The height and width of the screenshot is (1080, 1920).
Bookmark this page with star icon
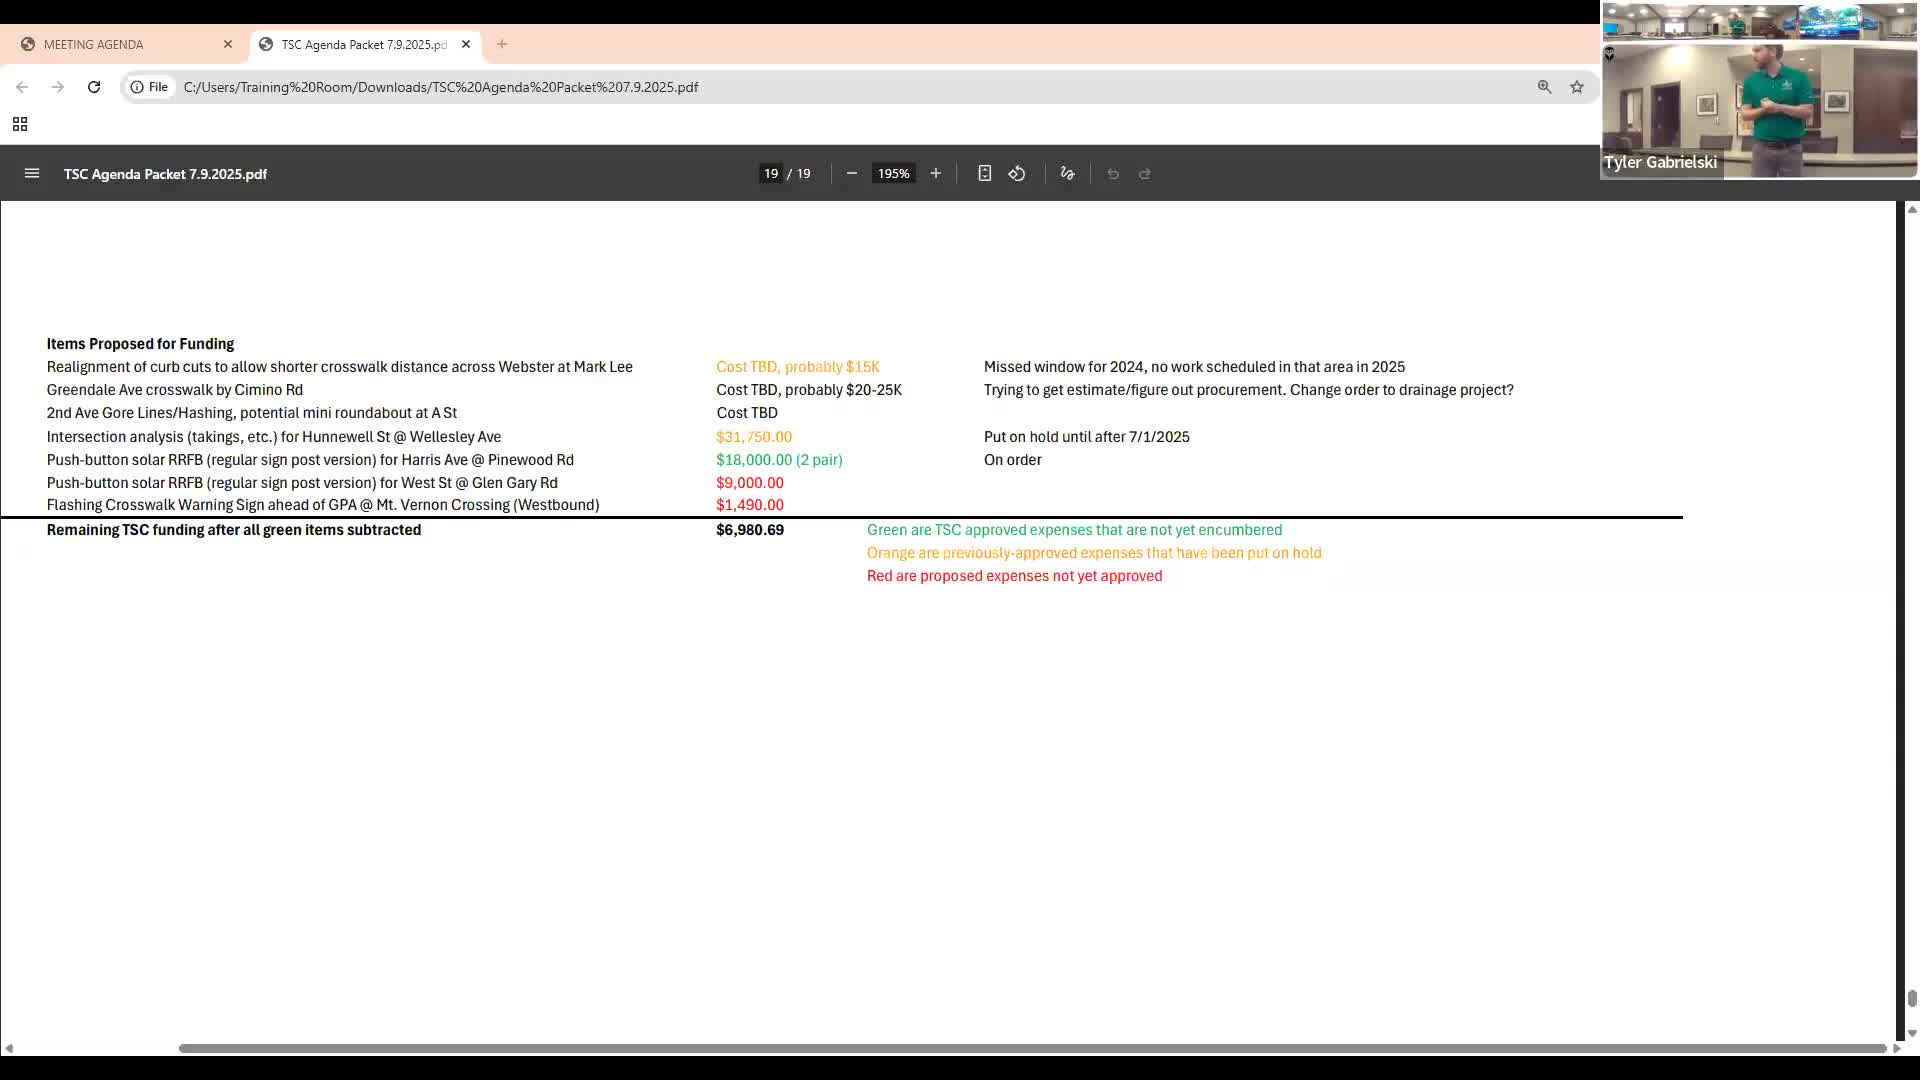(x=1577, y=87)
